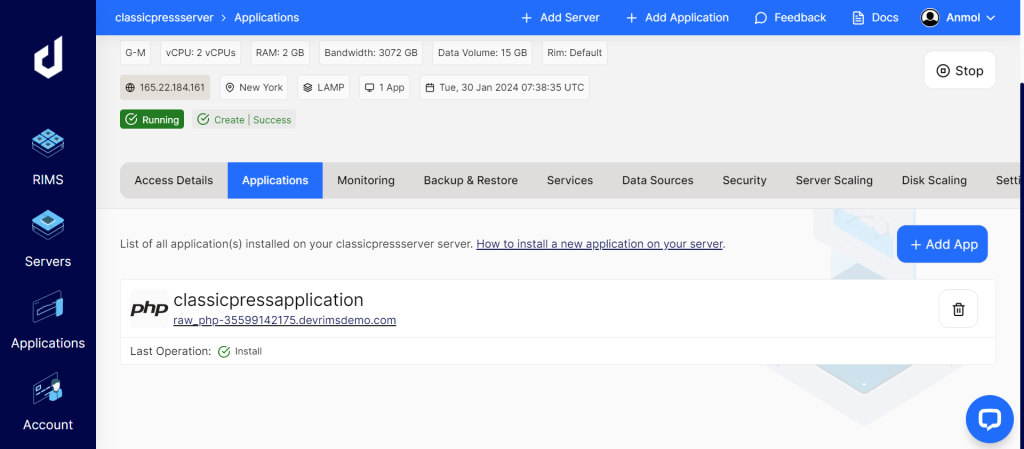Select the Access Details tab
The width and height of the screenshot is (1024, 449).
pyautogui.click(x=174, y=180)
